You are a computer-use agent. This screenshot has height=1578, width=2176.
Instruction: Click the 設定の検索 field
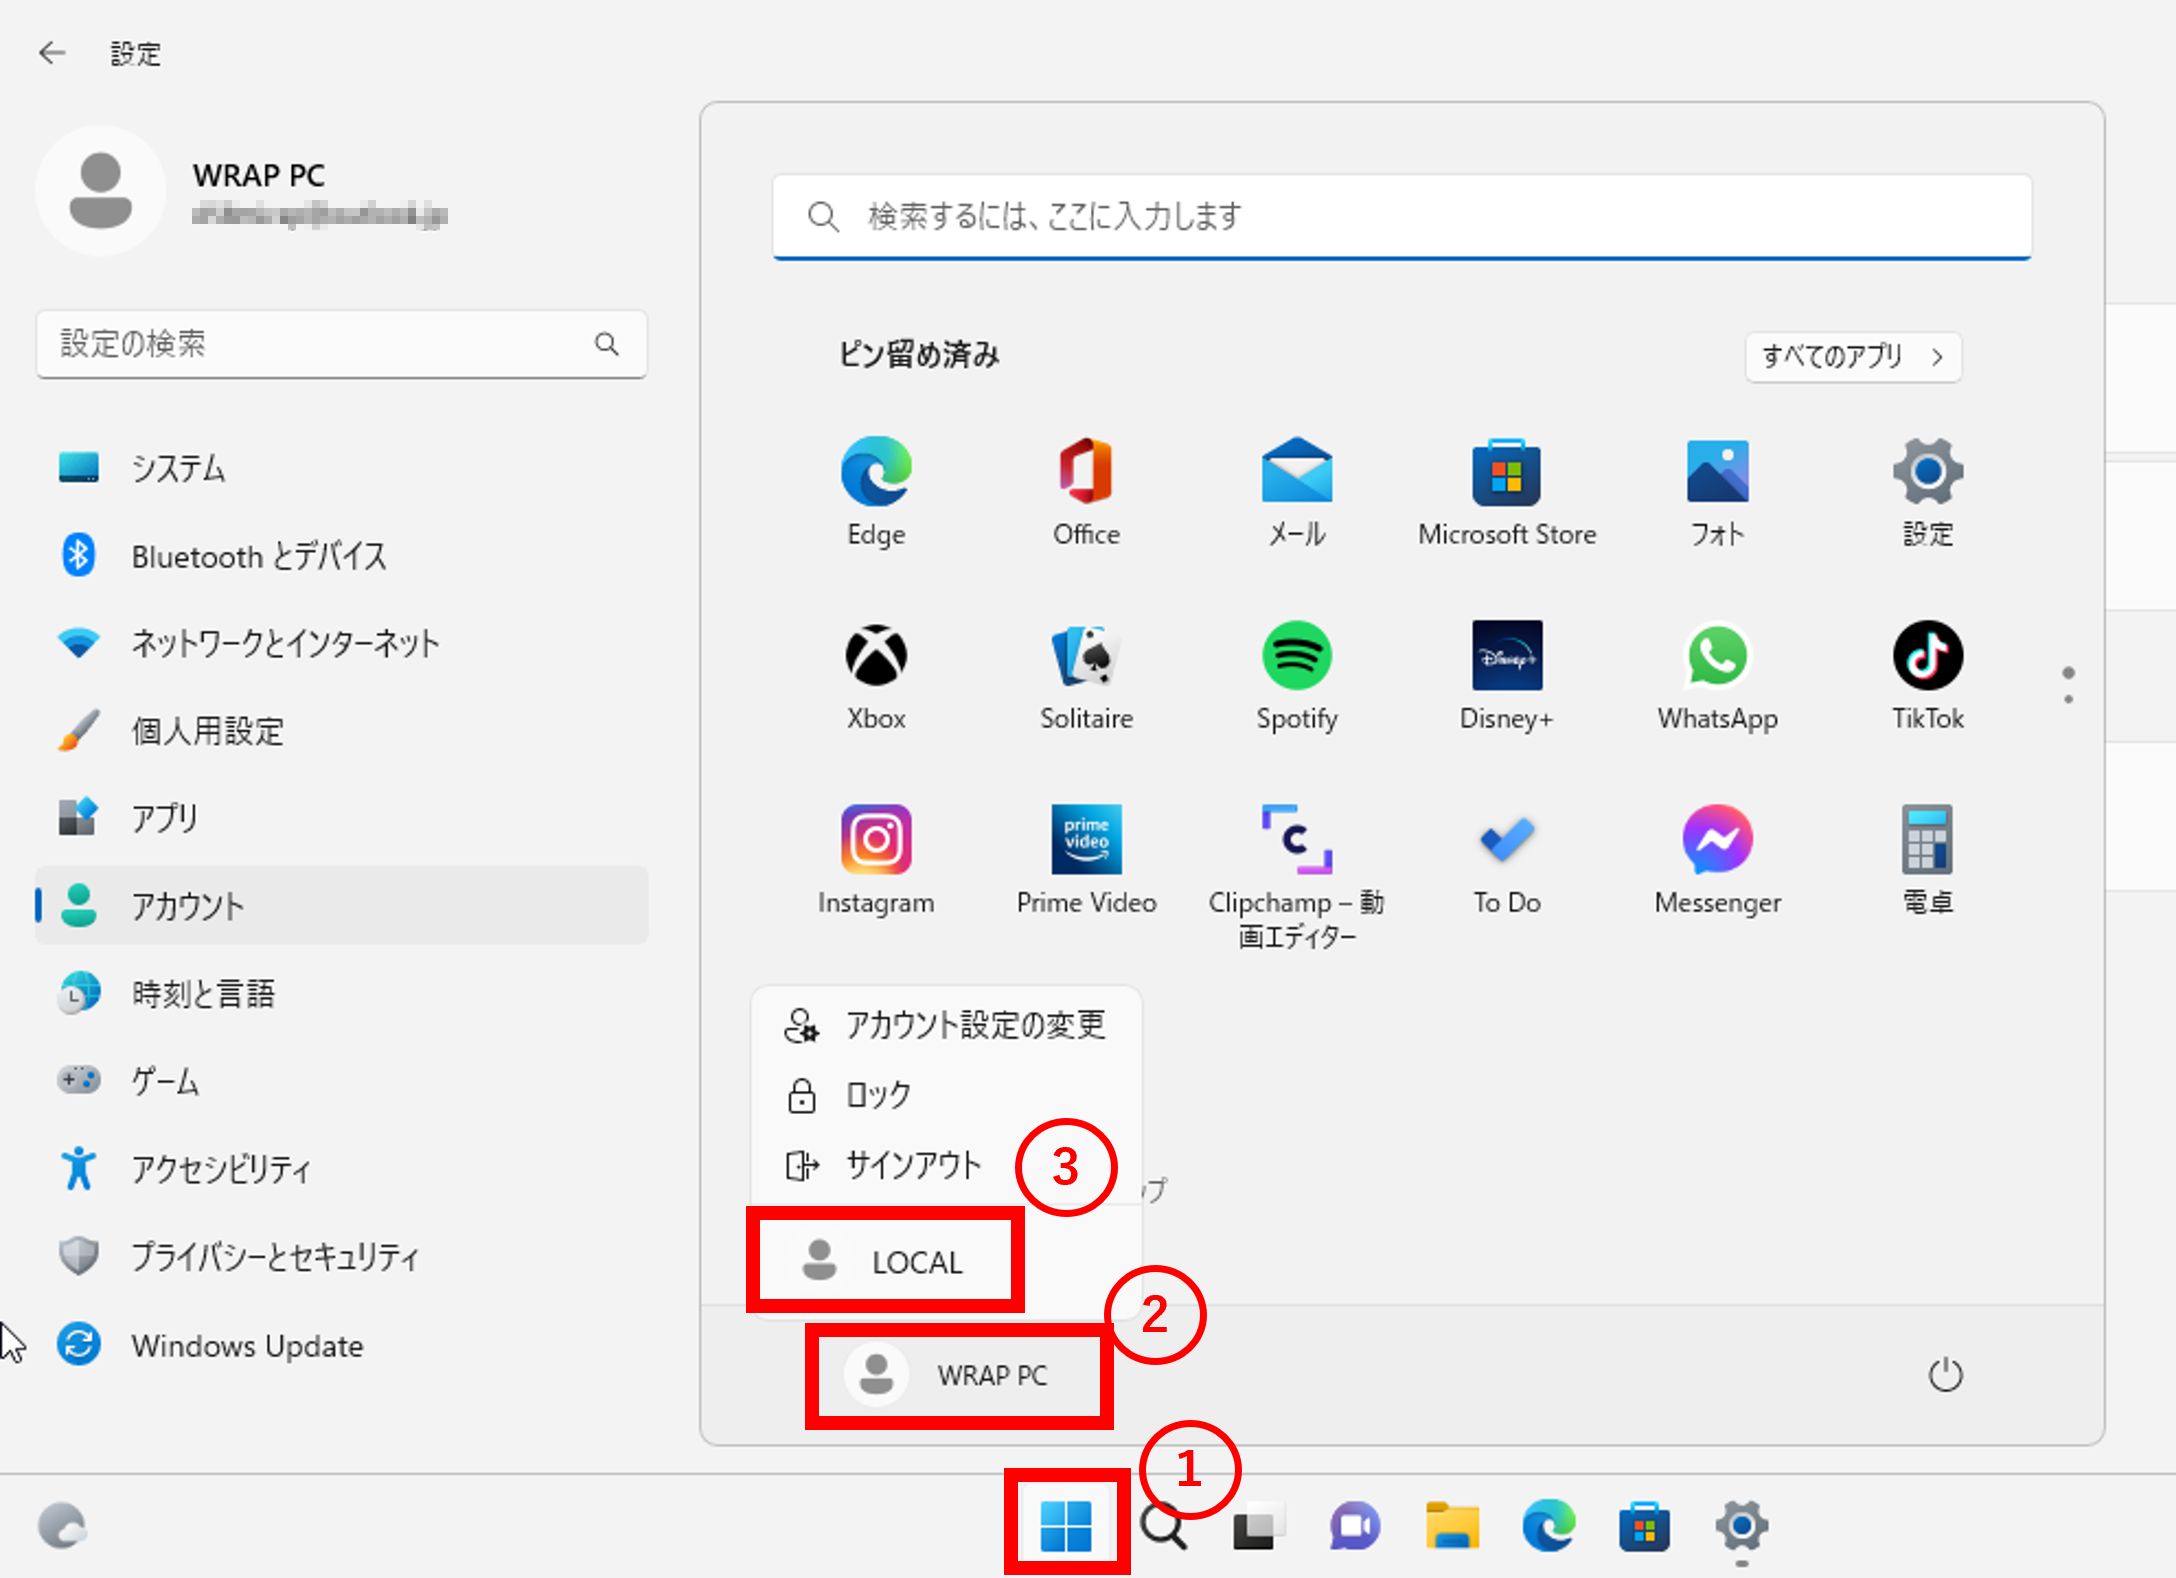click(341, 344)
